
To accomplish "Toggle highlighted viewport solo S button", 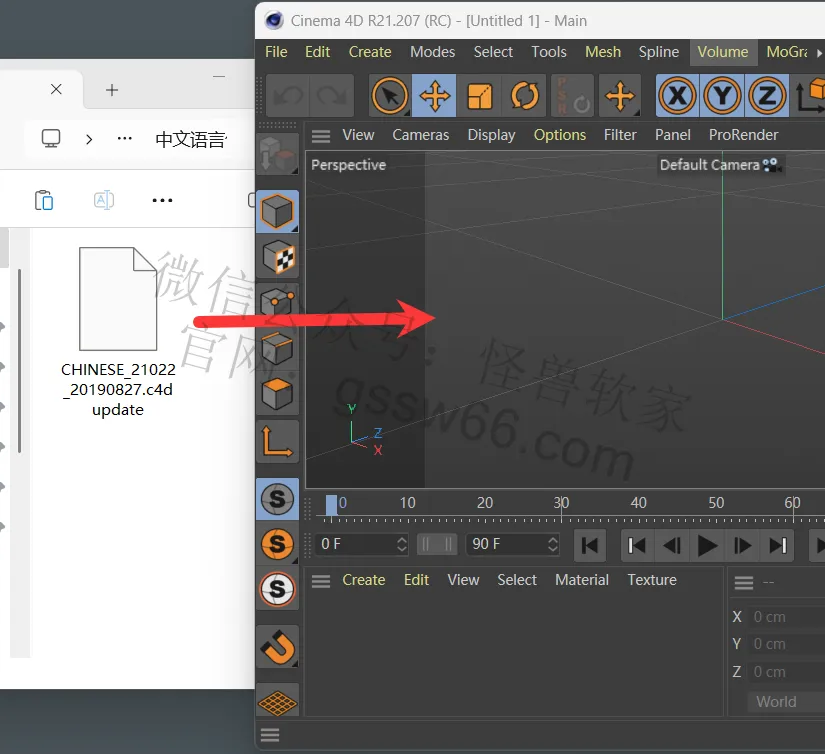I will (277, 498).
